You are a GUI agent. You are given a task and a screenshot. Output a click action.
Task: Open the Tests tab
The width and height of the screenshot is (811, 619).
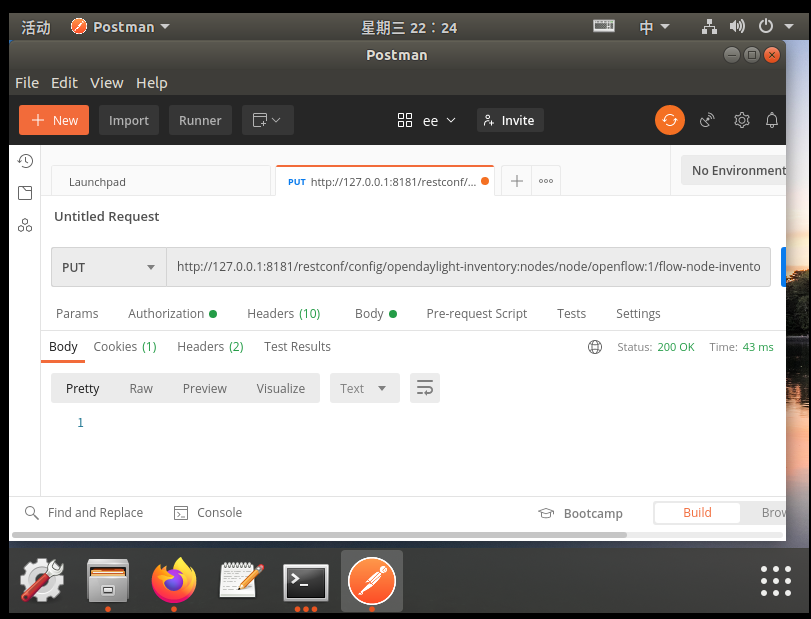[571, 313]
